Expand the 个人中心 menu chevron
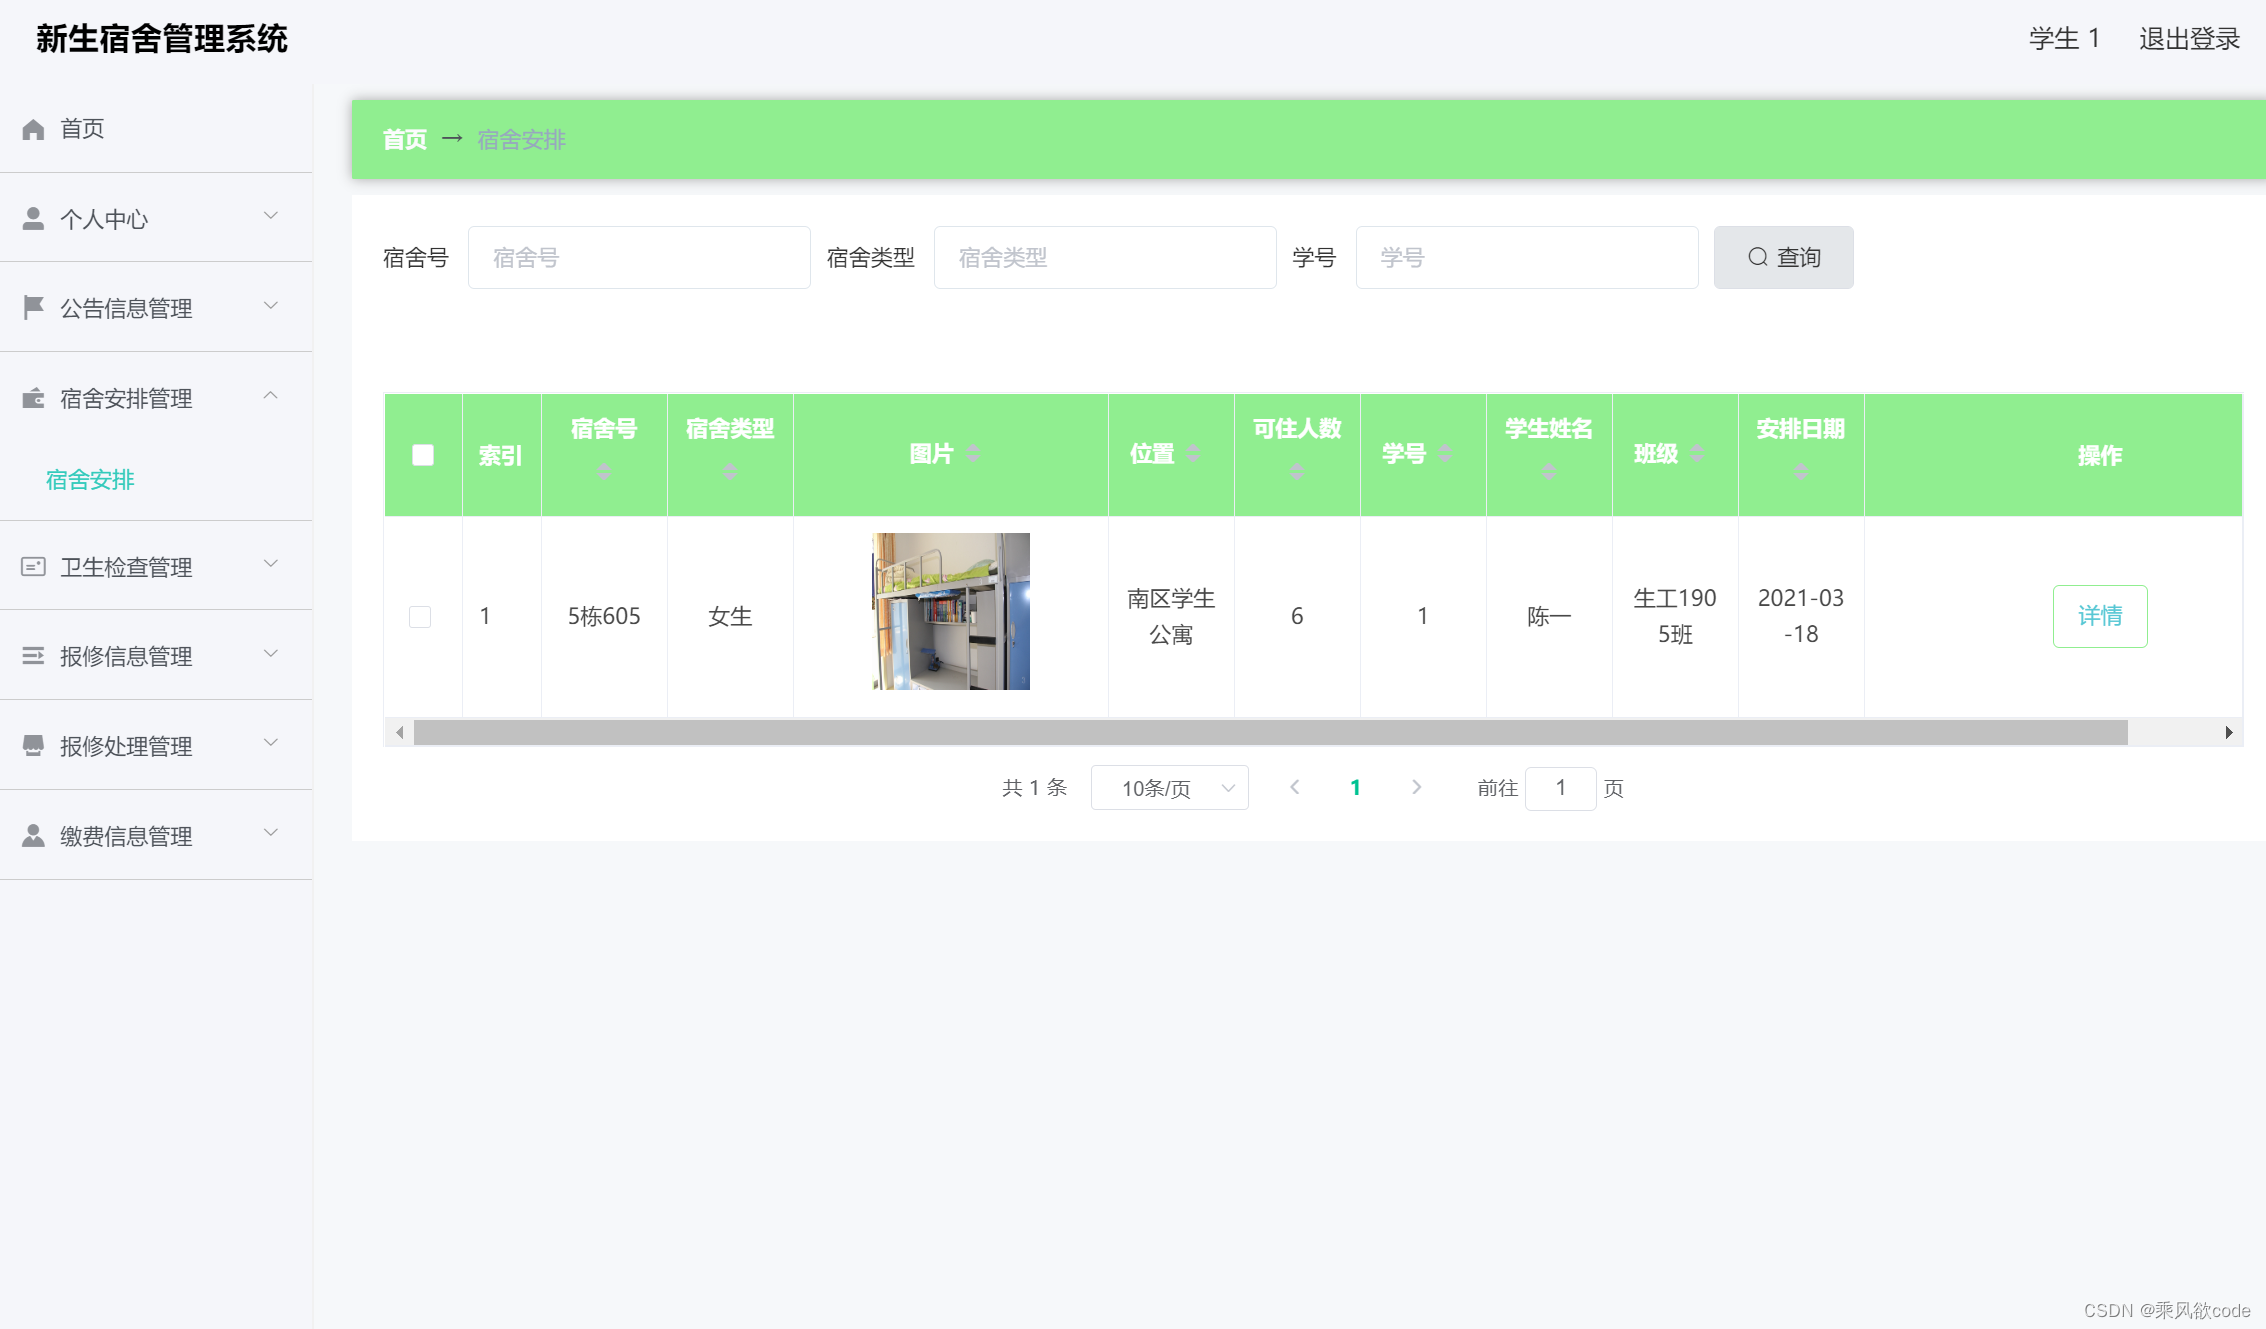 (x=270, y=216)
